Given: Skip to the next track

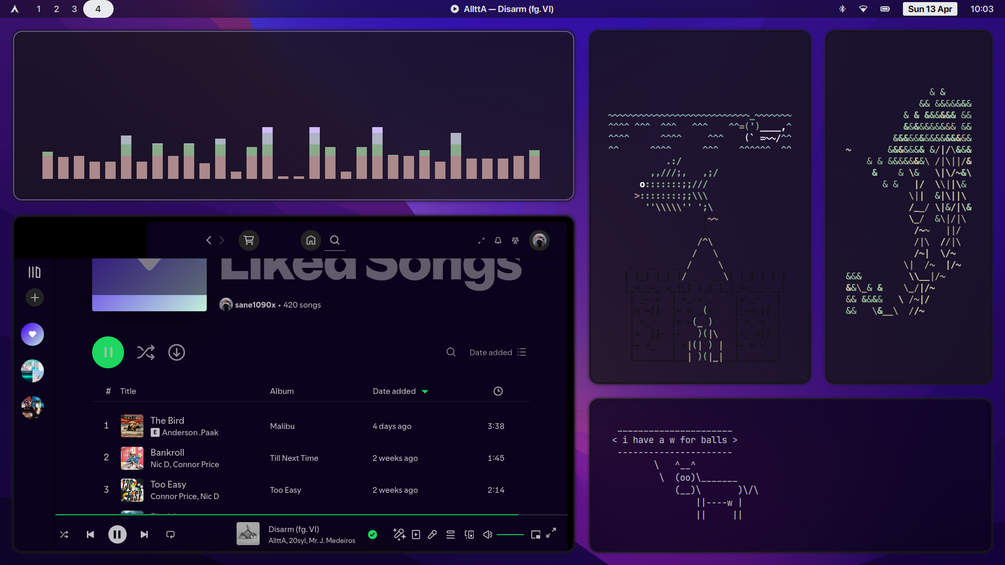Looking at the screenshot, I should tap(144, 534).
